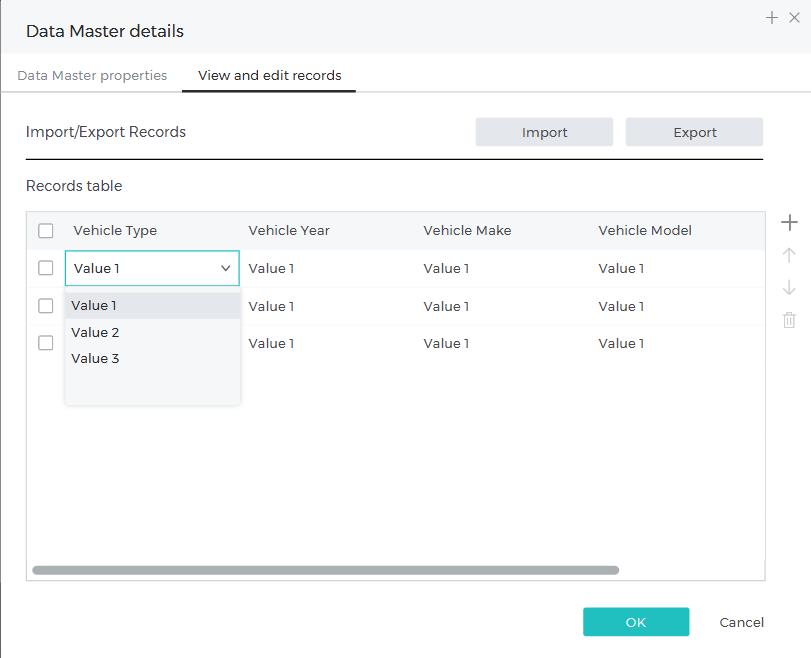Choose Value 2 in the dropdown list
The height and width of the screenshot is (658, 811).
pos(95,332)
